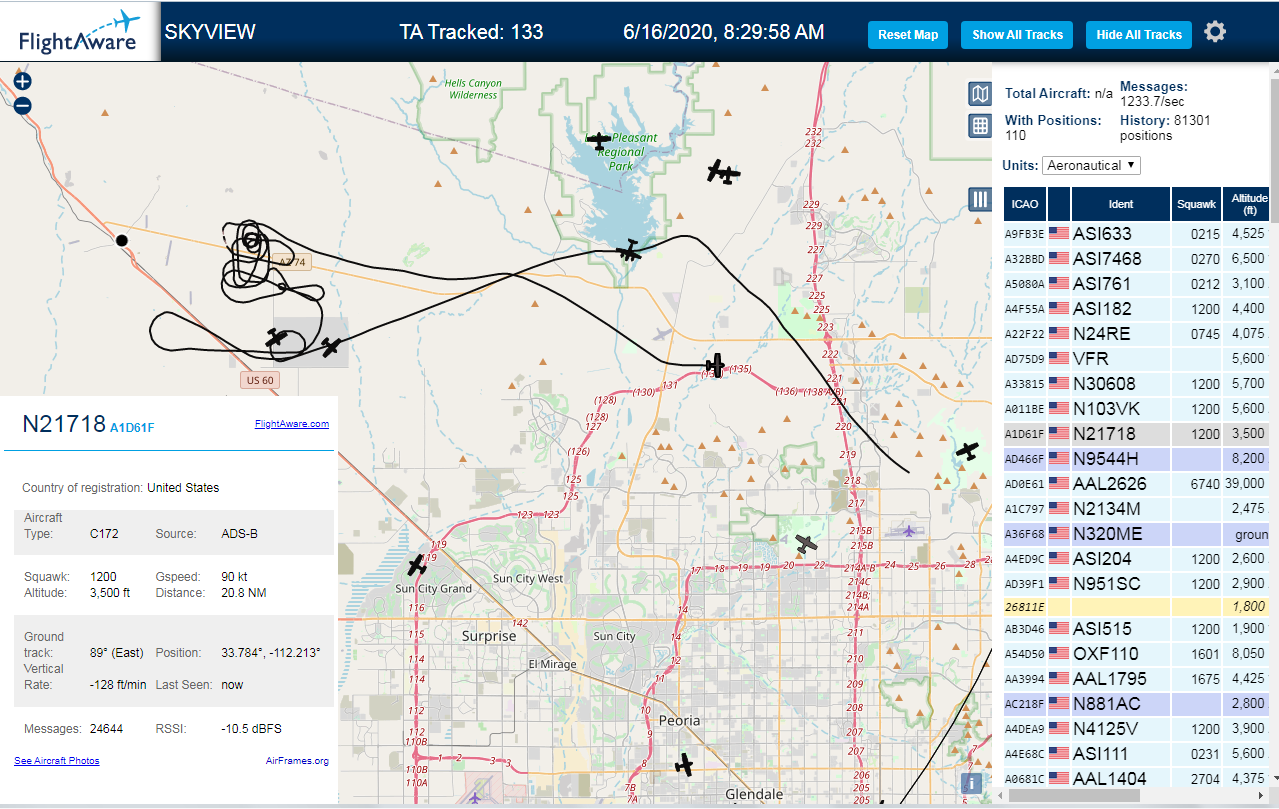Select the VFR aircraft row
The image size is (1279, 809).
coord(1137,359)
